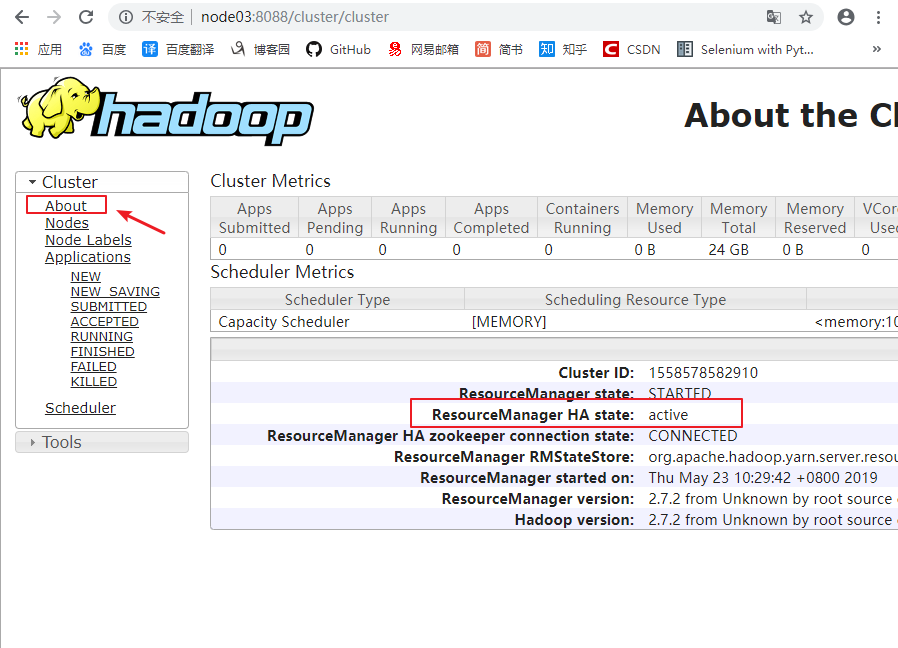Show FAILED applications
The width and height of the screenshot is (898, 648).
pyautogui.click(x=93, y=366)
